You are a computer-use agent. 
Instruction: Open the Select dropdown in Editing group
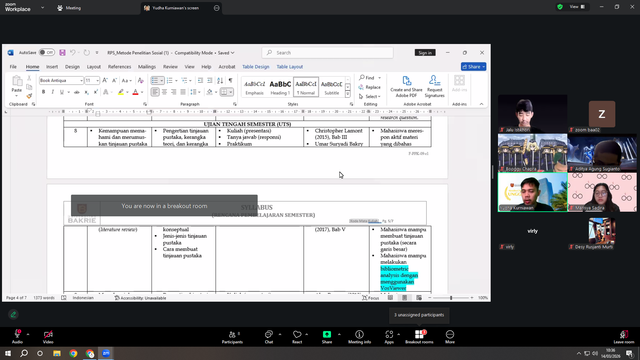click(369, 96)
